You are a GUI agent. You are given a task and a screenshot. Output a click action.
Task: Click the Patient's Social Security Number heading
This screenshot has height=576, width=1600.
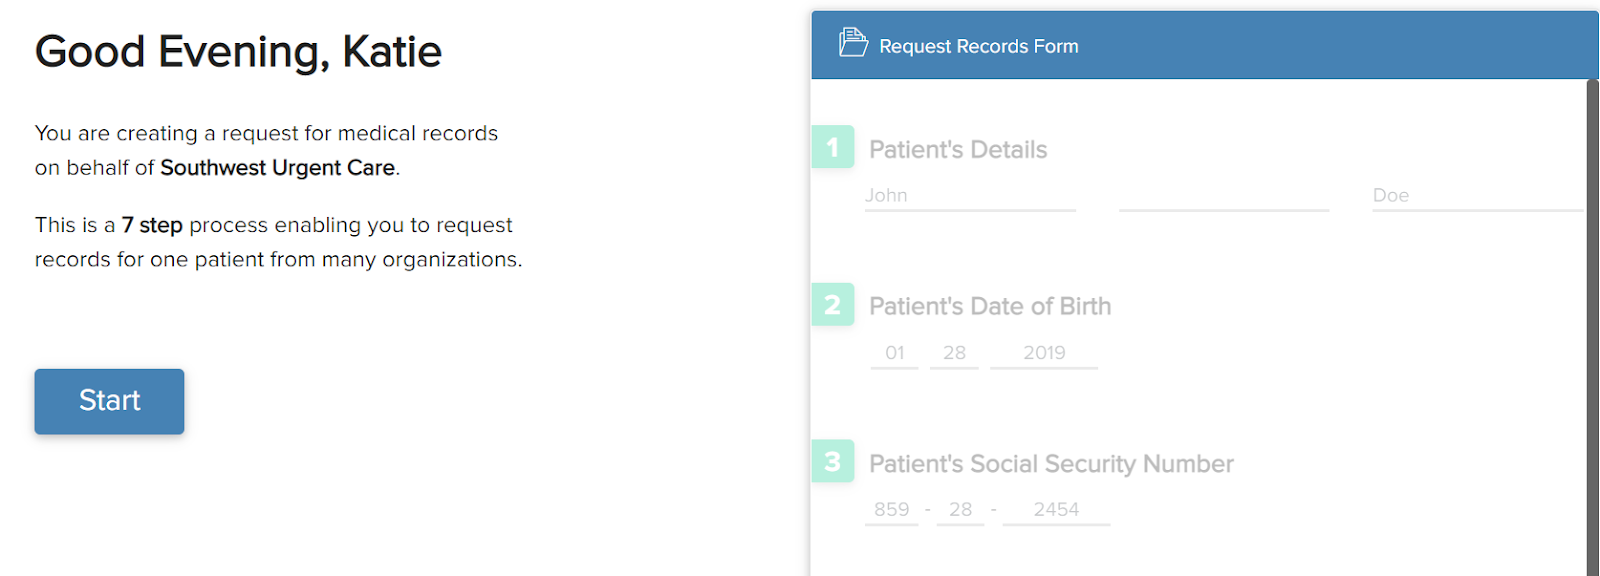(x=1051, y=464)
